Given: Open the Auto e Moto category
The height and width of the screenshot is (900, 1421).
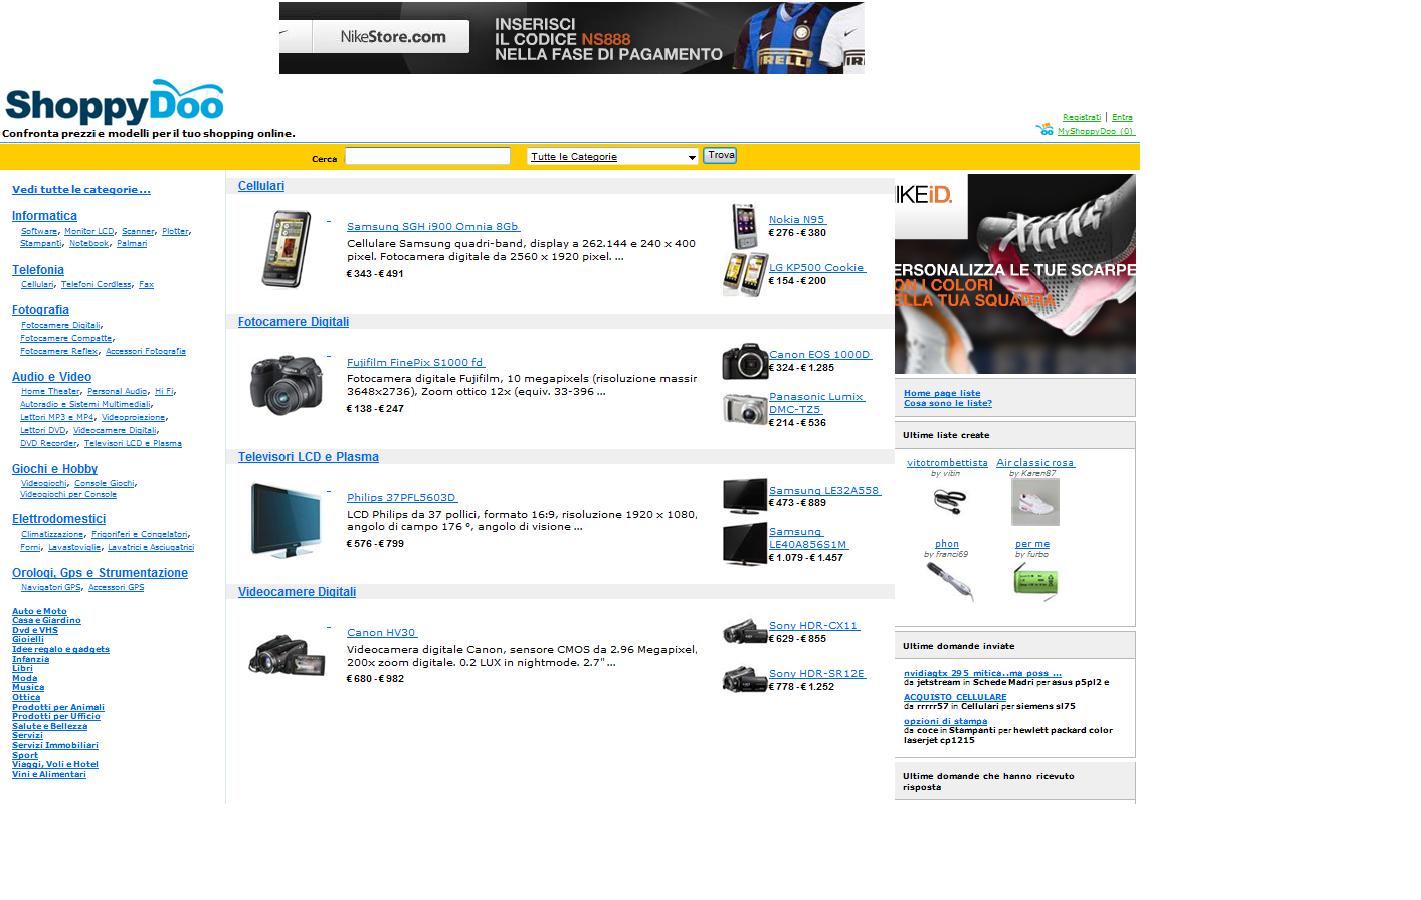Looking at the screenshot, I should click(x=39, y=611).
